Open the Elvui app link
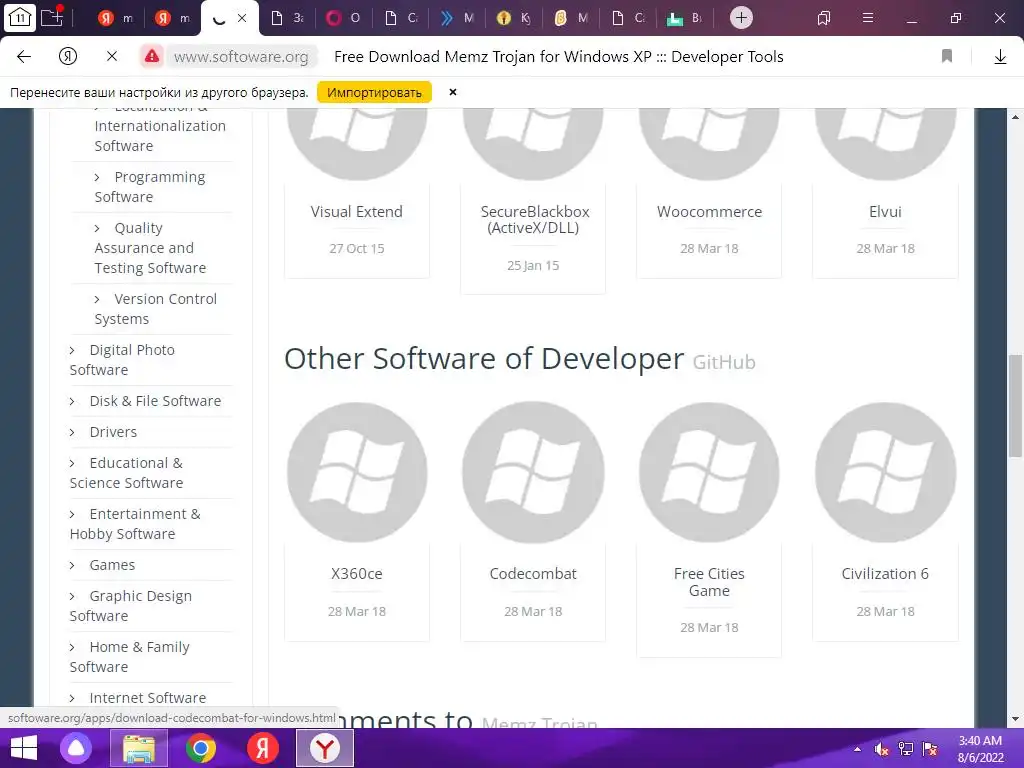This screenshot has width=1024, height=768. pos(886,212)
